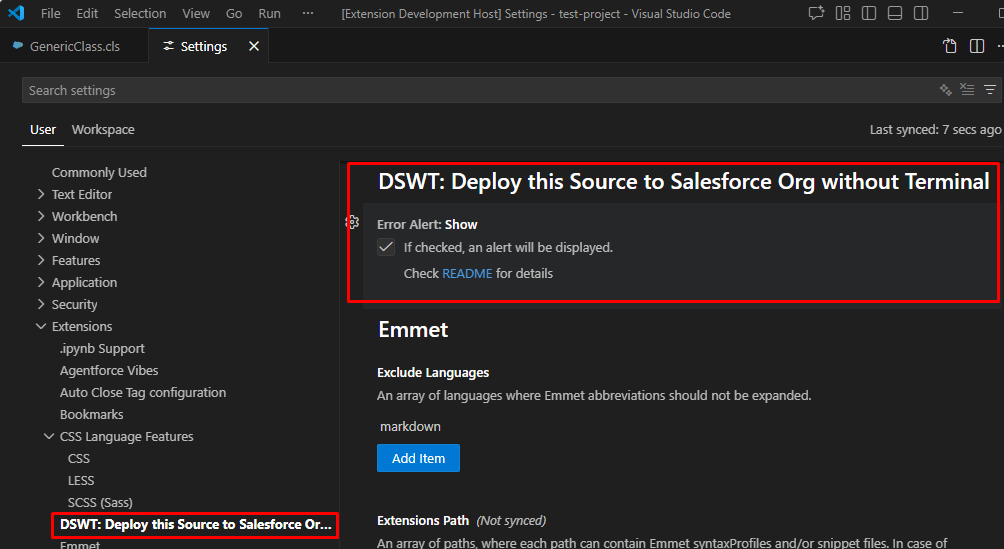Select the User settings tab
The height and width of the screenshot is (549, 1004).
[43, 129]
